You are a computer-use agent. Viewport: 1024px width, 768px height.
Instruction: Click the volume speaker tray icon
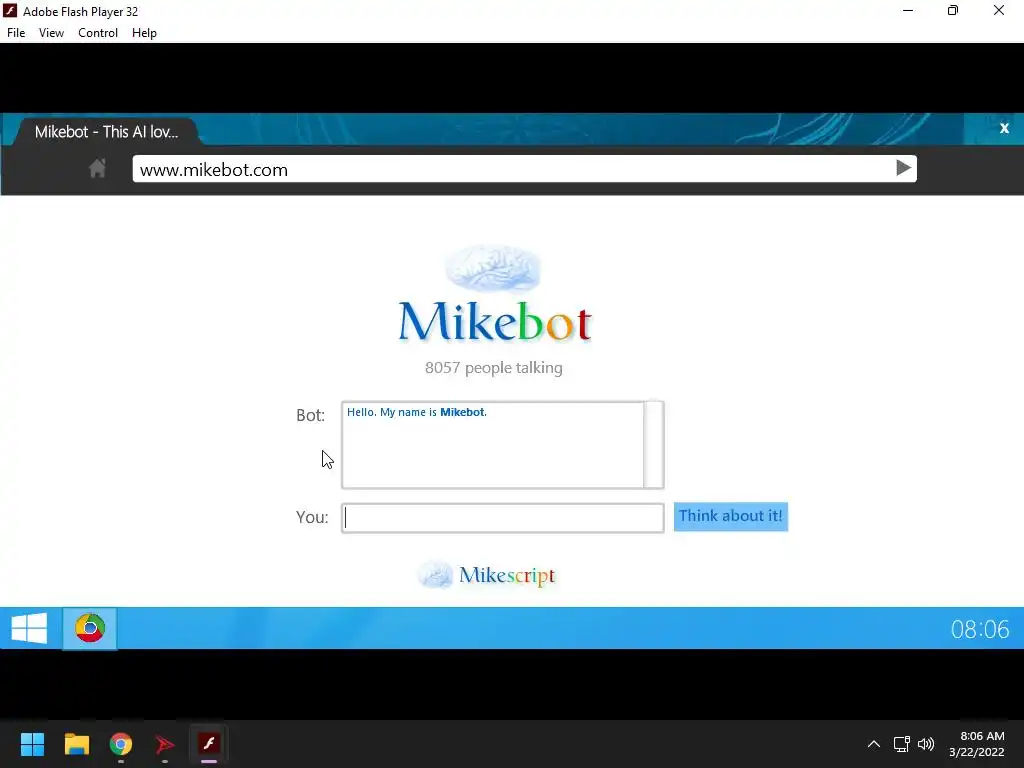coord(926,744)
